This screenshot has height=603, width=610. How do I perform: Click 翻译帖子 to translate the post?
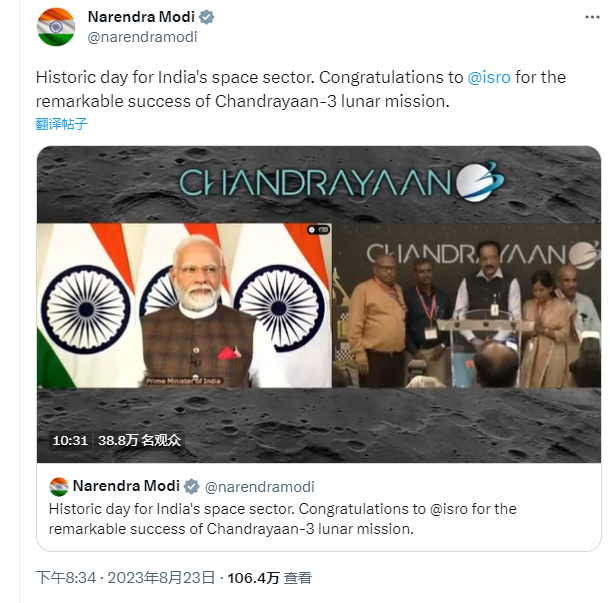coord(62,124)
